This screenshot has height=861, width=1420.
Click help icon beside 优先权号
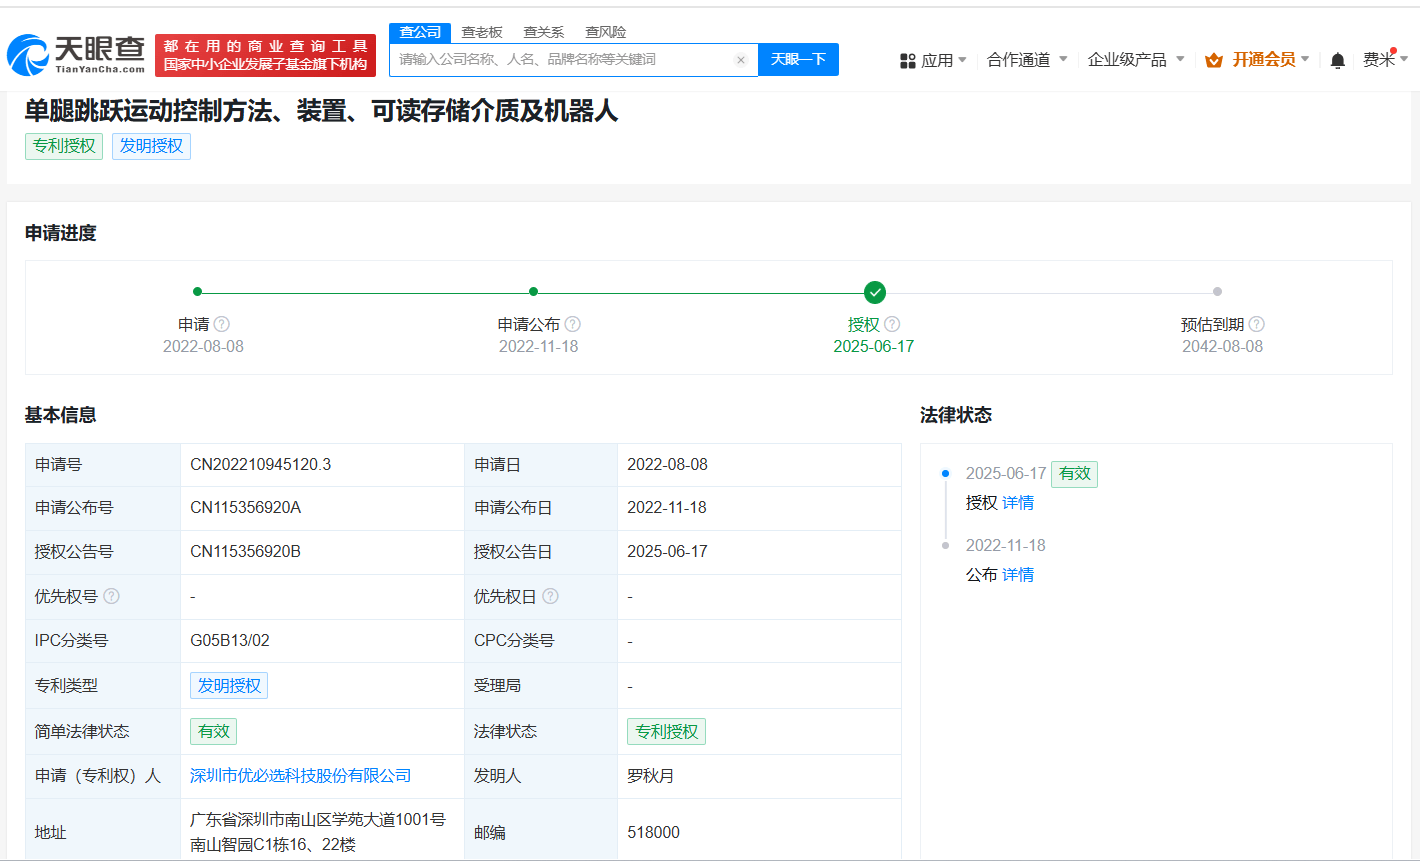coord(112,596)
